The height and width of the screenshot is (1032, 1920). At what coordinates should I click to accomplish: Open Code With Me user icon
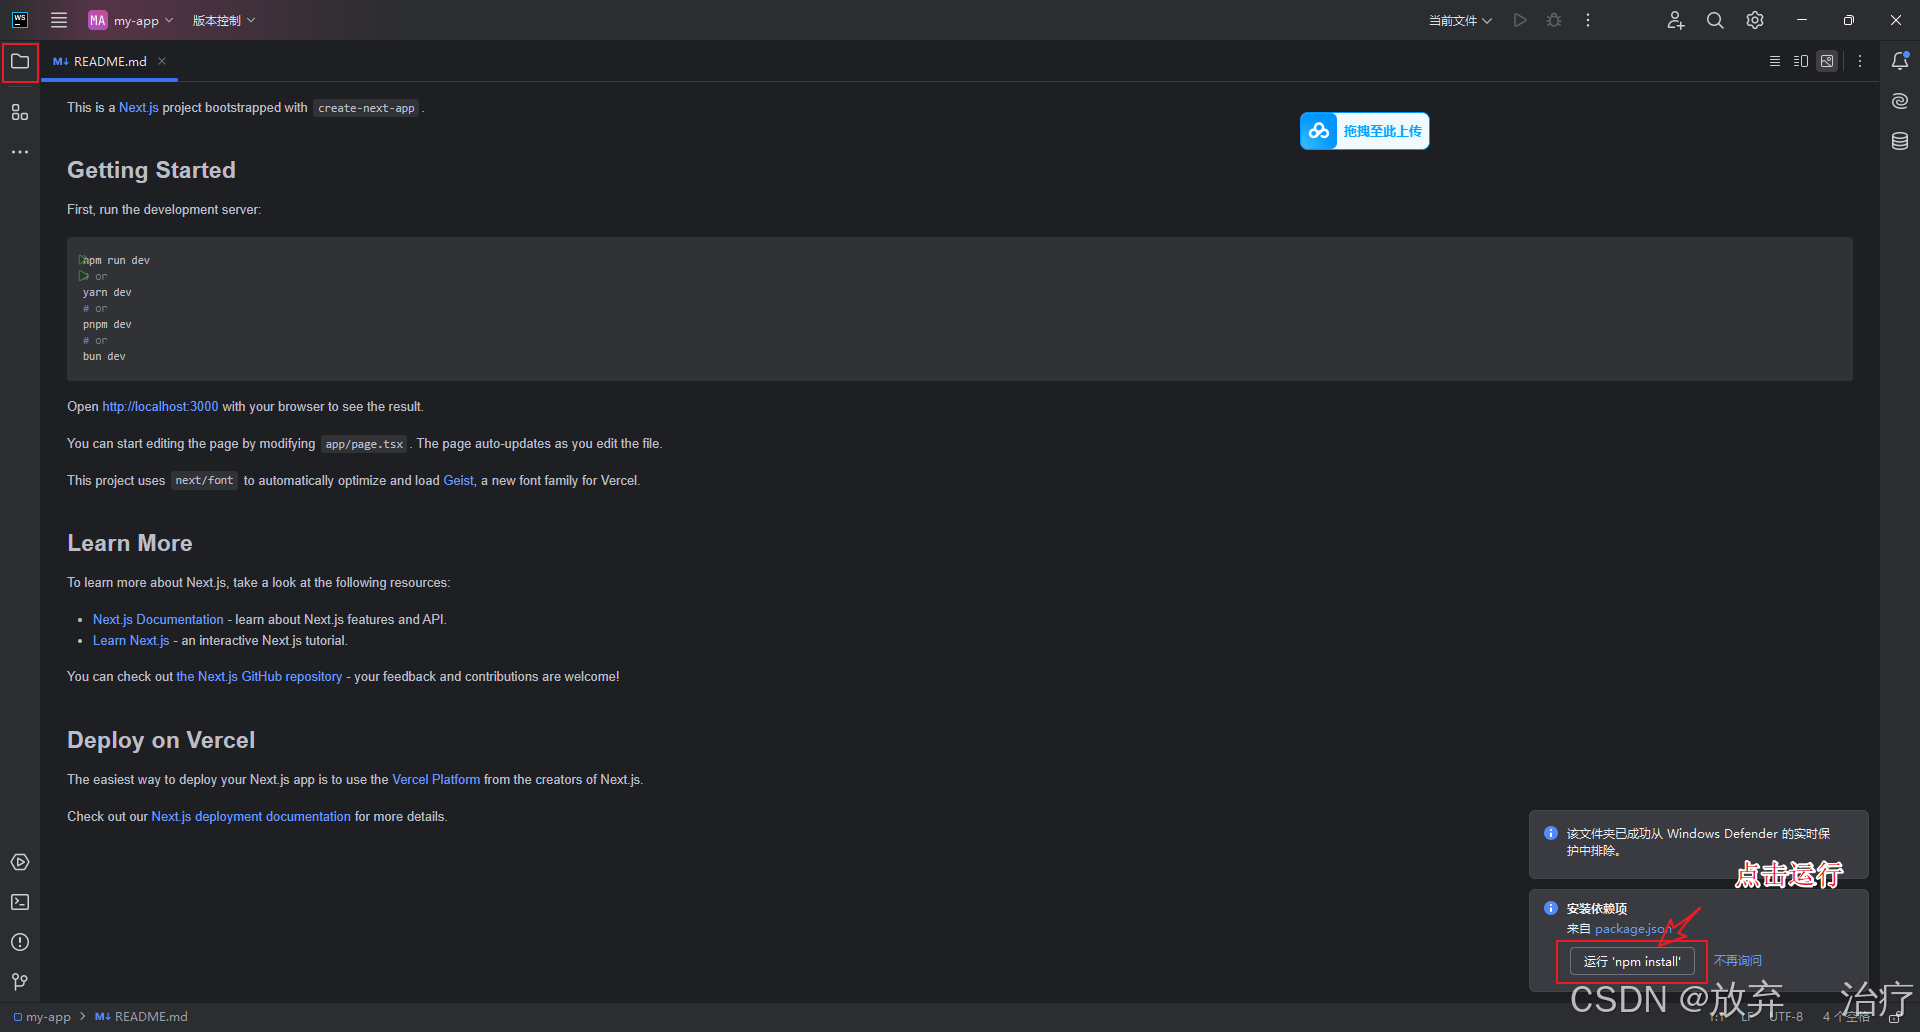(1676, 20)
